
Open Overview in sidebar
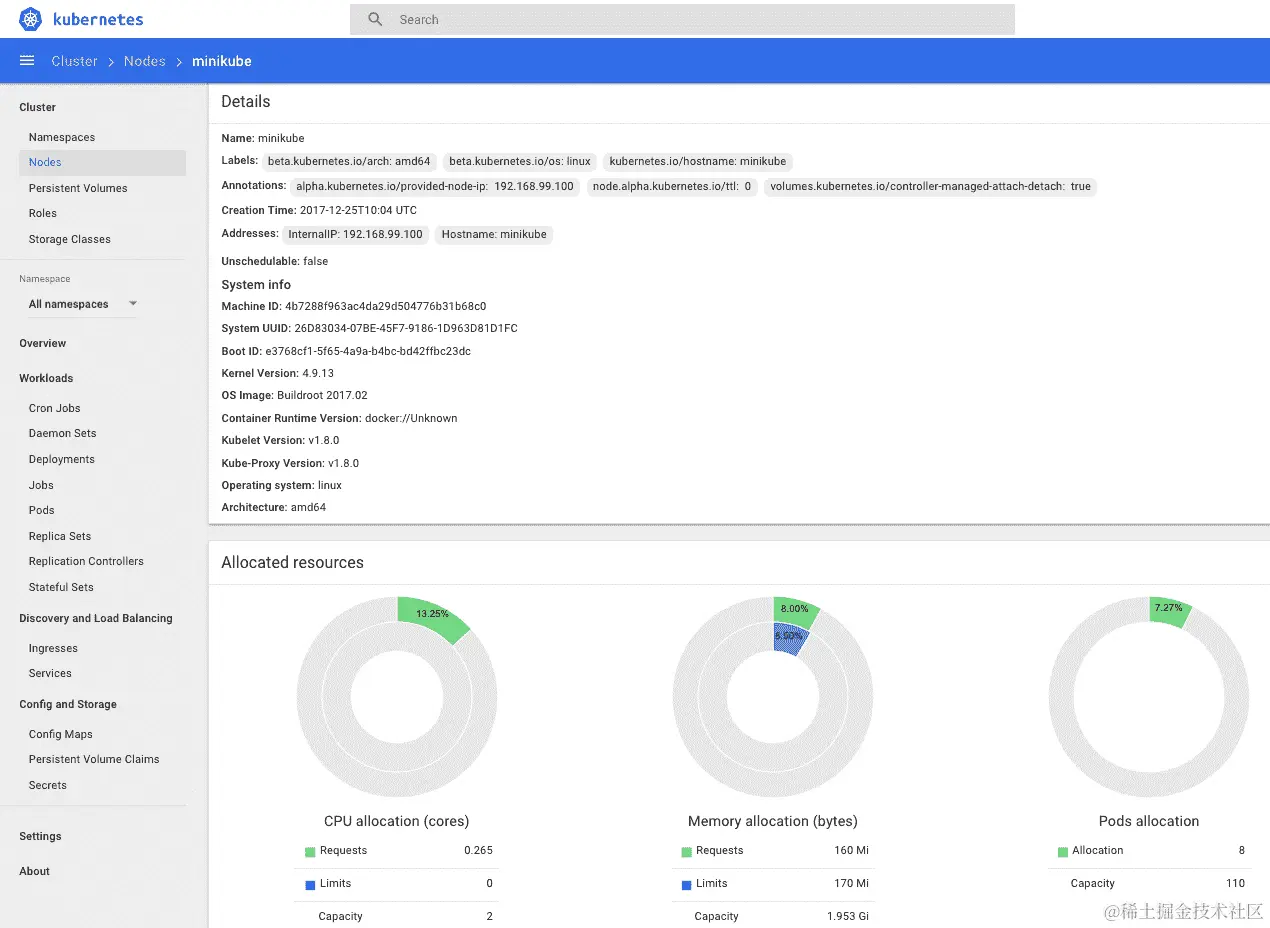(43, 343)
